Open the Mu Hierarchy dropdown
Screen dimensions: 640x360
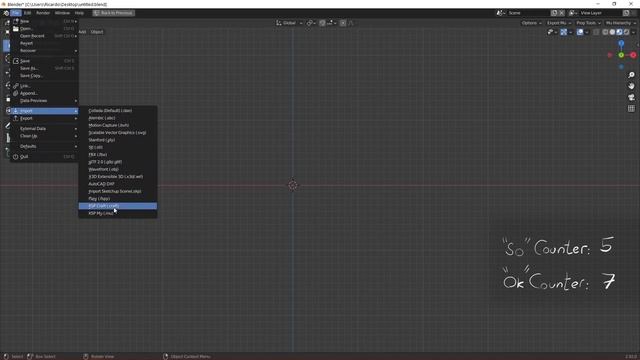620,23
